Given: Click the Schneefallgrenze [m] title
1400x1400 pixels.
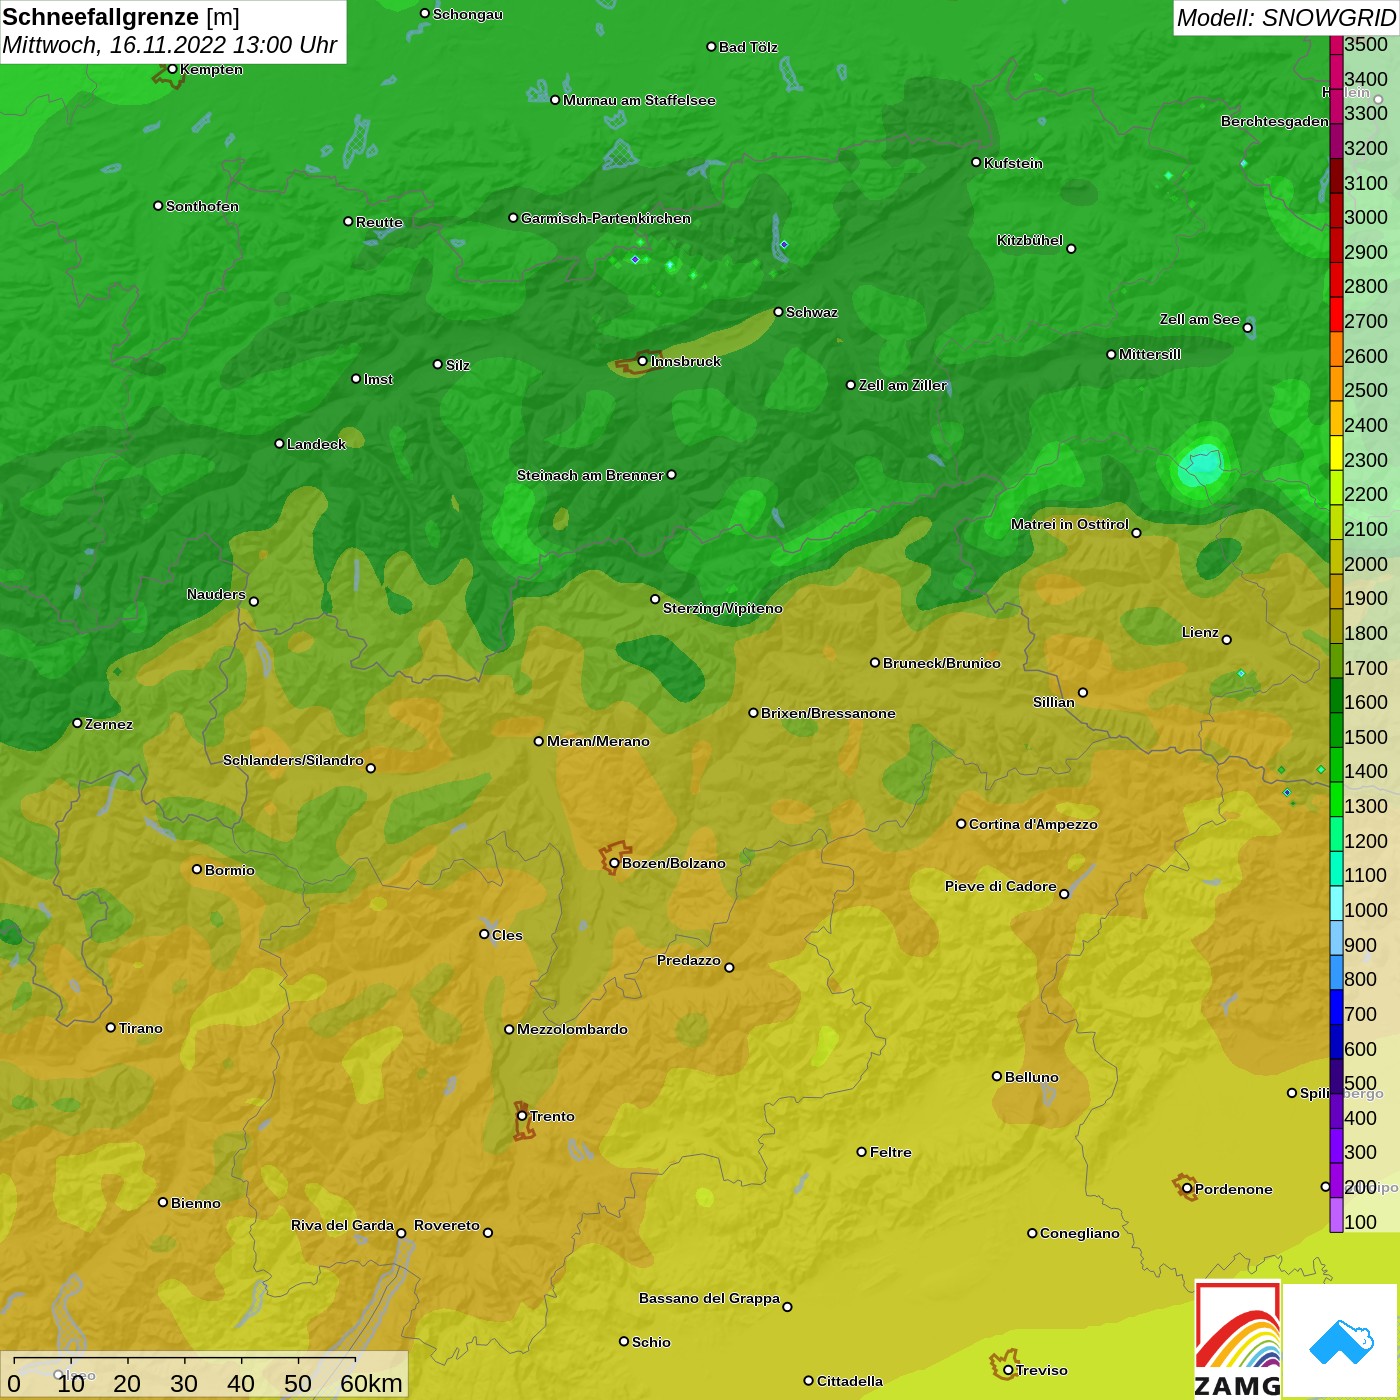Looking at the screenshot, I should 121,17.
